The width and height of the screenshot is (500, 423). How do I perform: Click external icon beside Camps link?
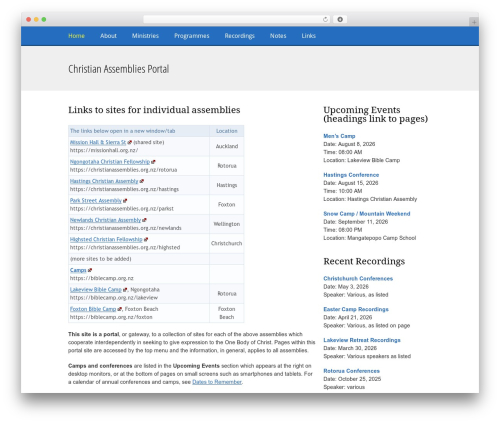click(x=90, y=270)
